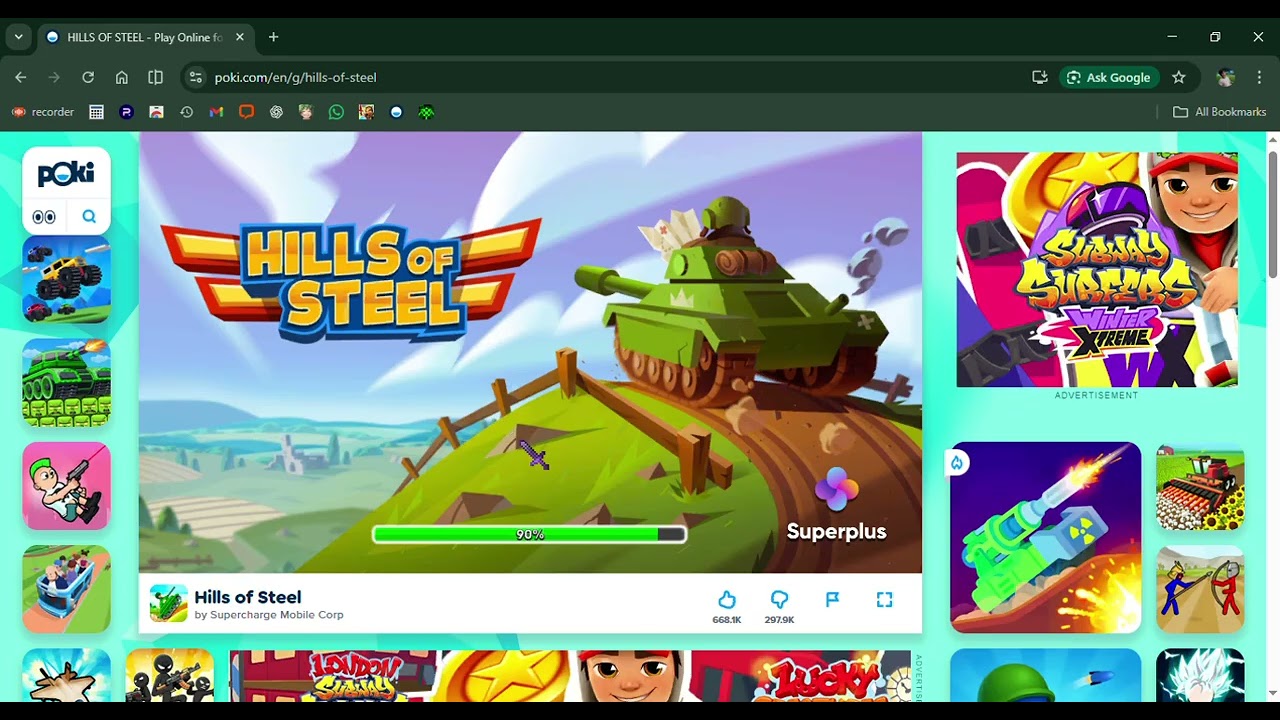Bookmark this page with the star
Viewport: 1280px width, 720px height.
[x=1179, y=77]
